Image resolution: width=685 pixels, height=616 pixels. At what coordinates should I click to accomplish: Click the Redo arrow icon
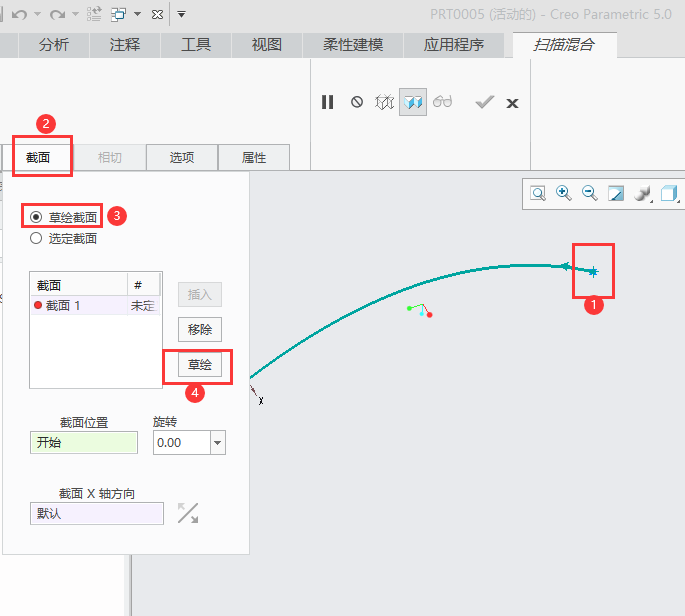point(57,14)
